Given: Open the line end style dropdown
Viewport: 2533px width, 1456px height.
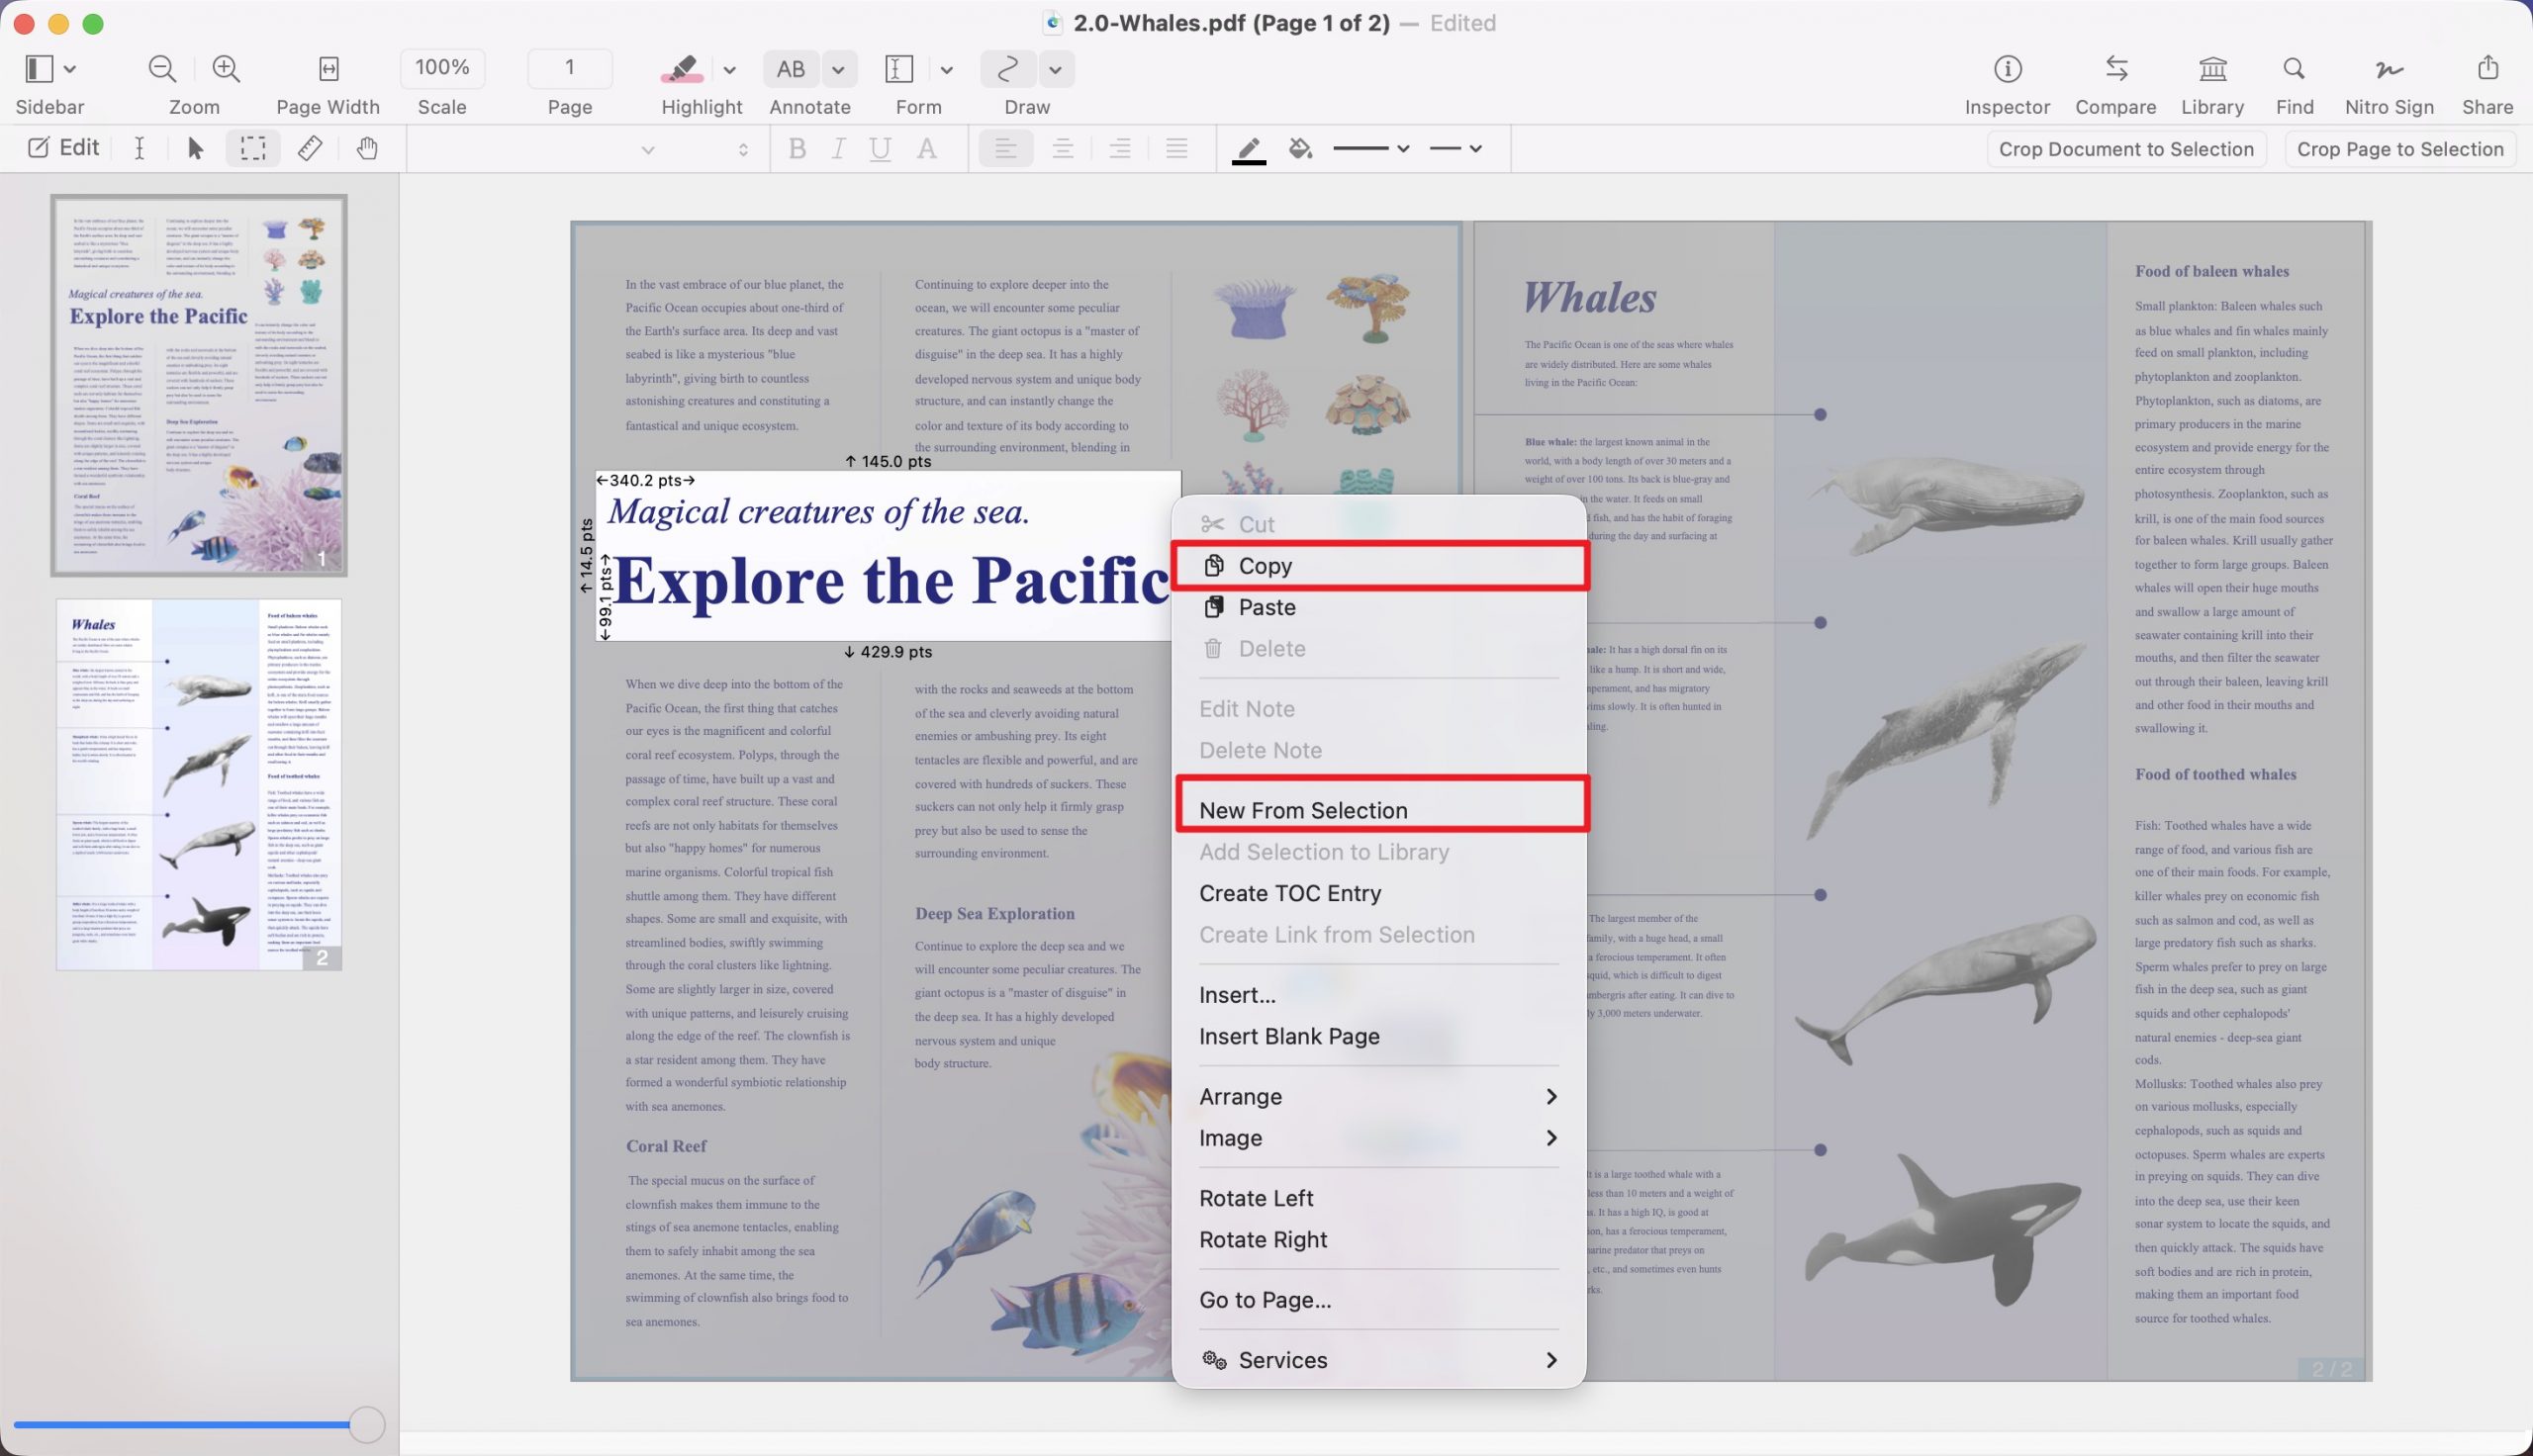Looking at the screenshot, I should [1455, 148].
